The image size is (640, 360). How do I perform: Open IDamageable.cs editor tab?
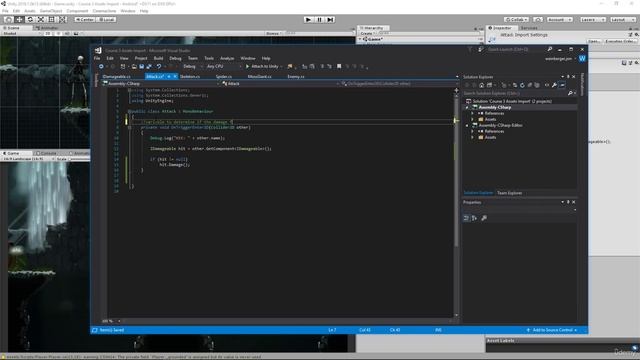tap(117, 76)
